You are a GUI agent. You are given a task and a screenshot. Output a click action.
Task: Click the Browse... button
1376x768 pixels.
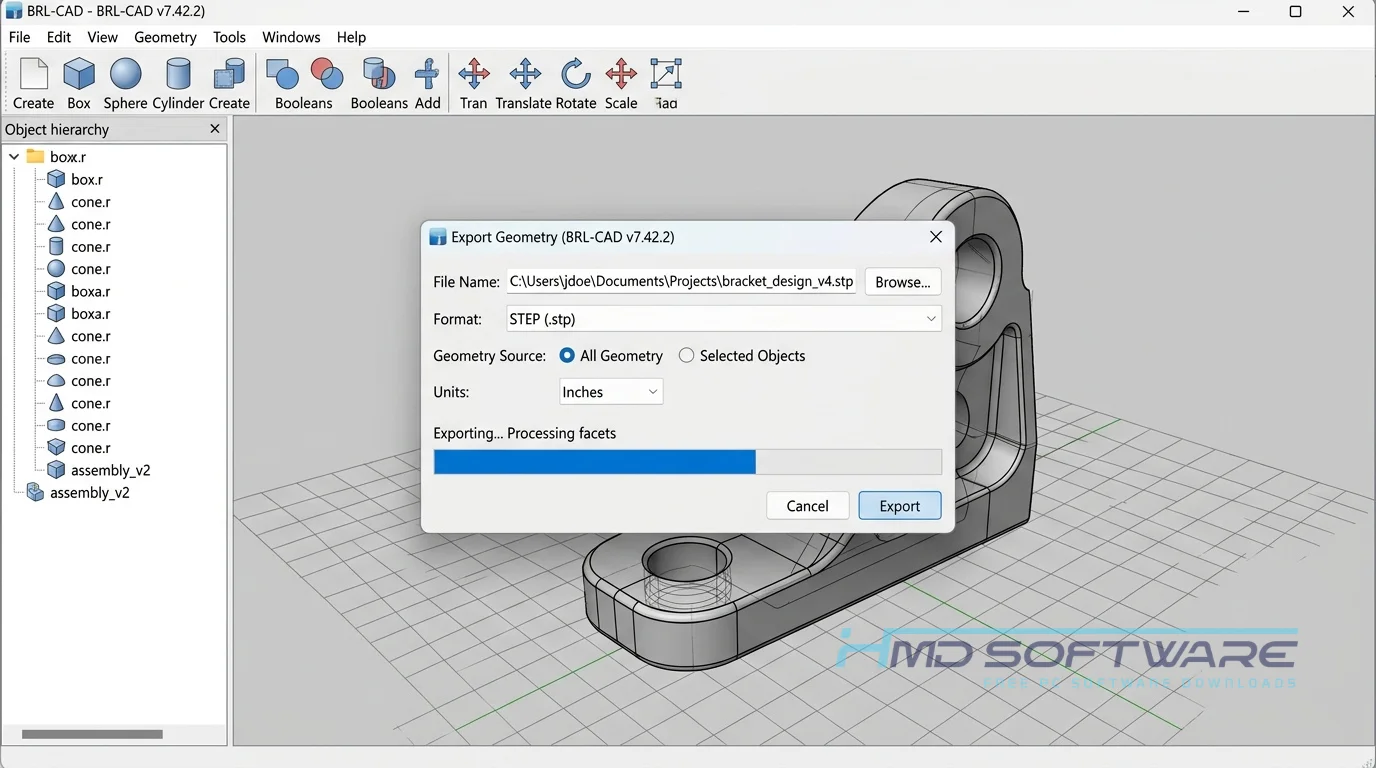(x=903, y=282)
